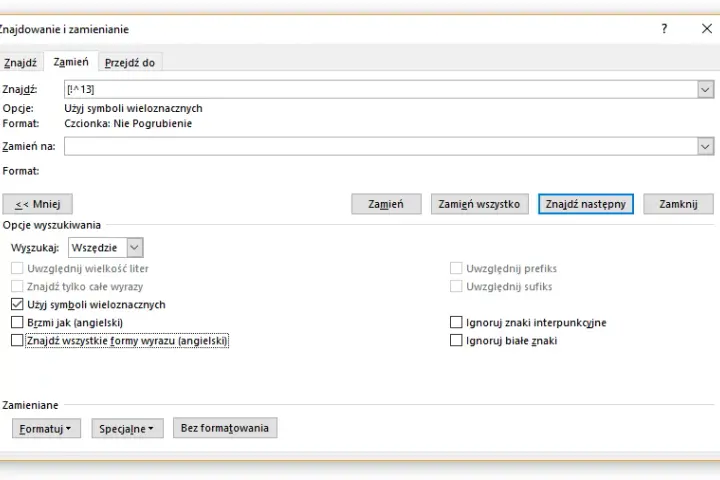The width and height of the screenshot is (720, 480).
Task: Expand the Znajdź field history dropdown
Action: [706, 89]
